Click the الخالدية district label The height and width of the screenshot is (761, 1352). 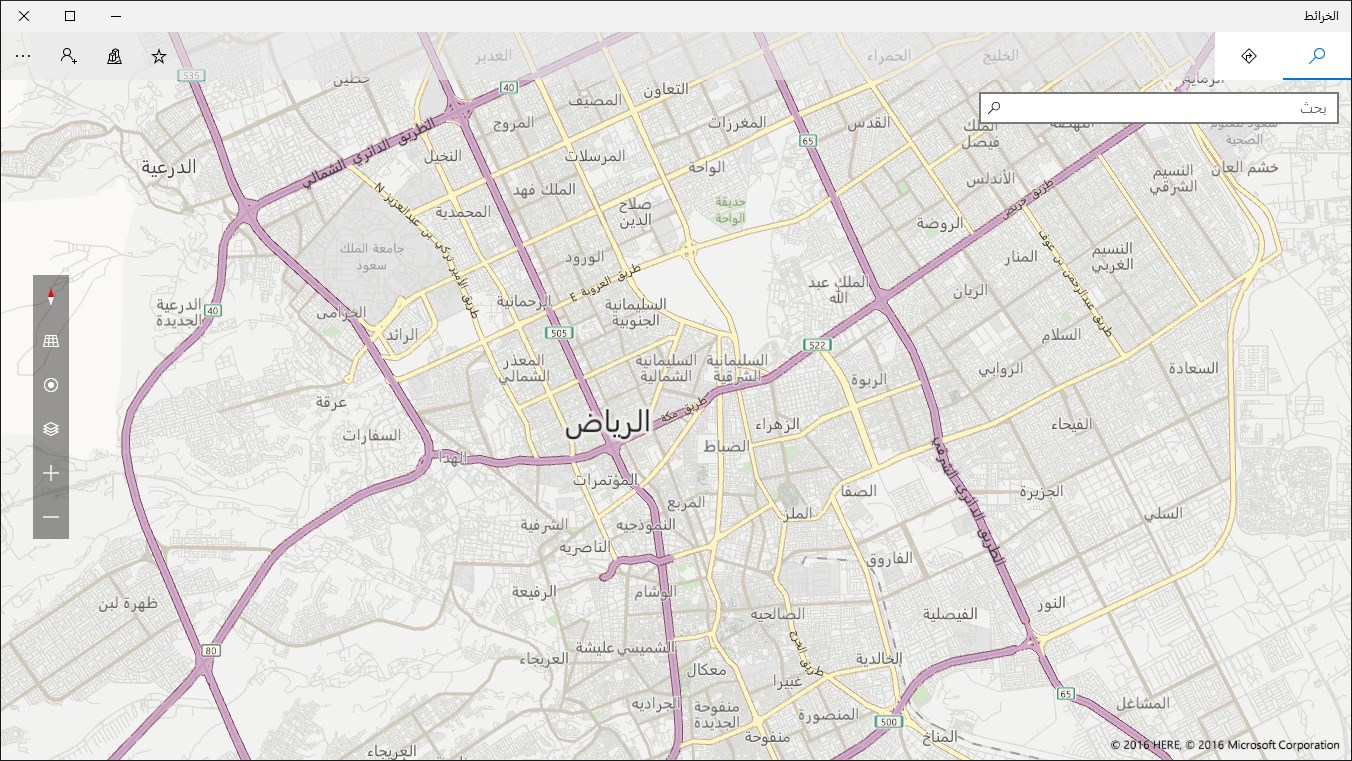(x=879, y=658)
